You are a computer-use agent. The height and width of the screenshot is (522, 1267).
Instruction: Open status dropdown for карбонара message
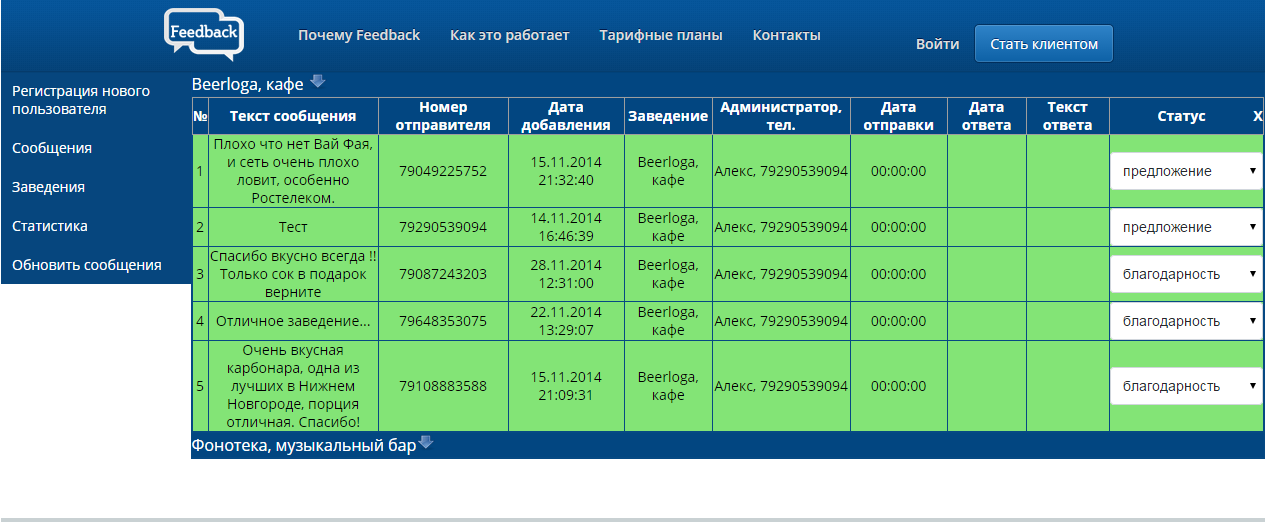[1186, 386]
